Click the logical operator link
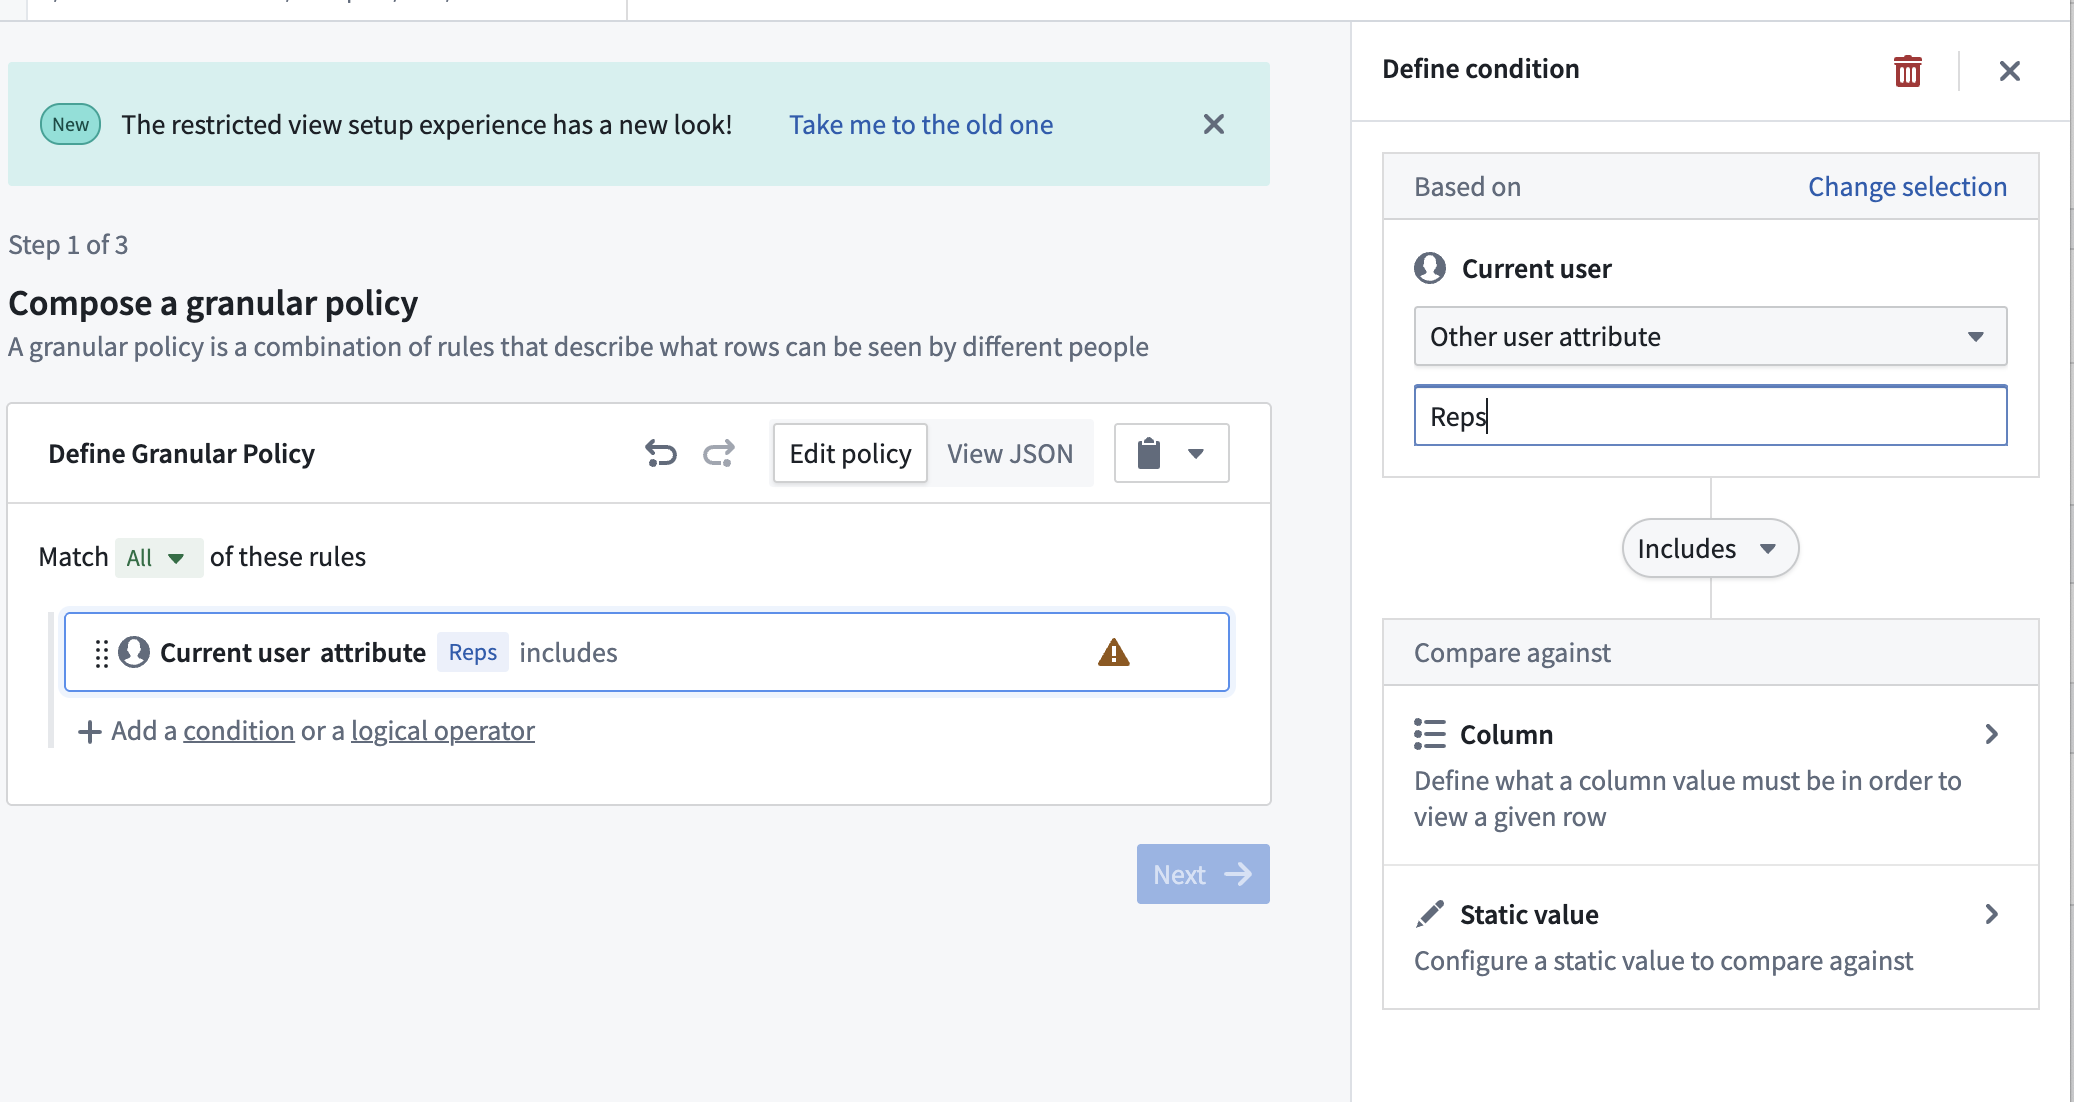The width and height of the screenshot is (2074, 1102). point(442,731)
